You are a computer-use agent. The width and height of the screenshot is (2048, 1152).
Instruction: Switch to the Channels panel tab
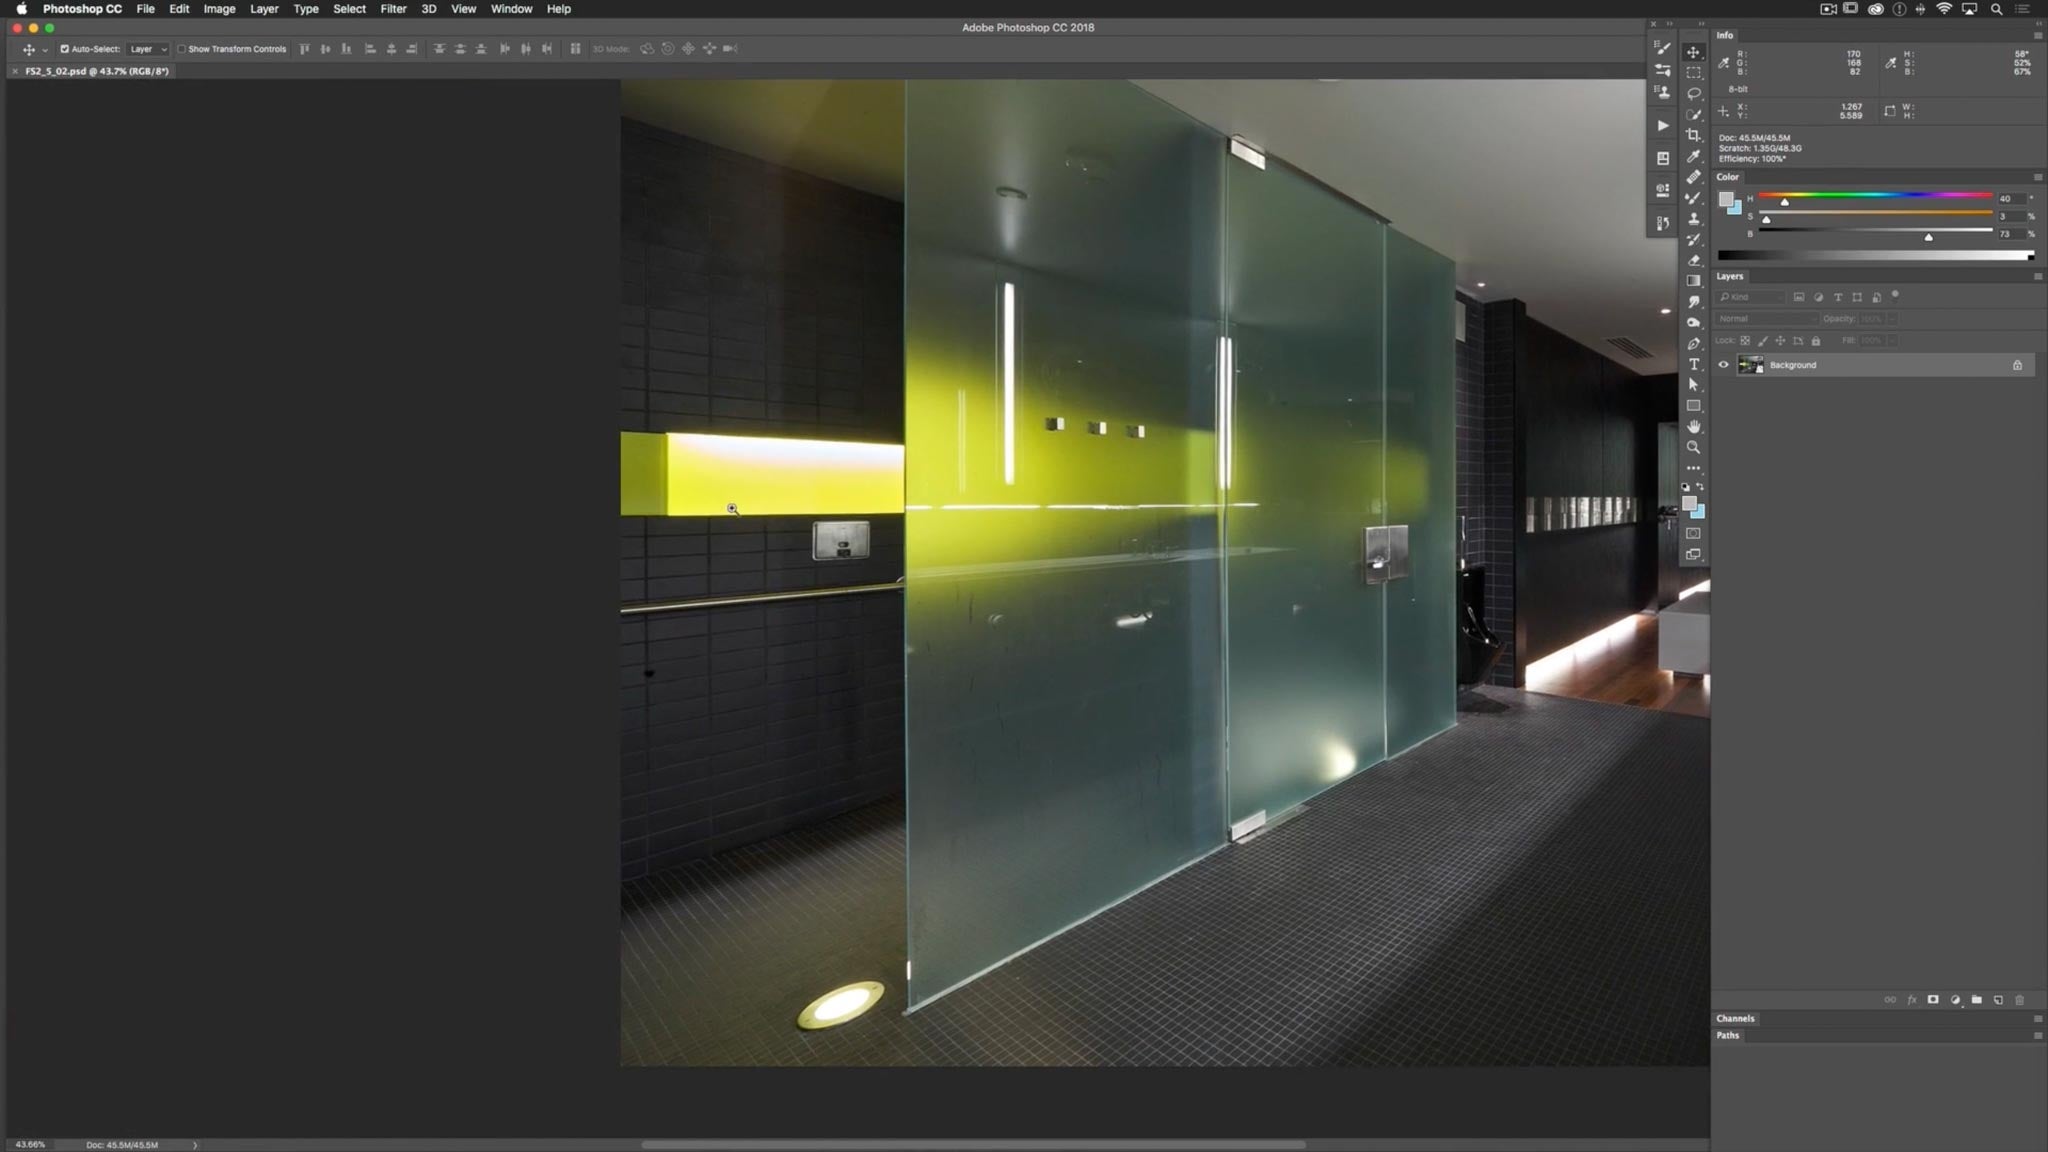(x=1735, y=1019)
